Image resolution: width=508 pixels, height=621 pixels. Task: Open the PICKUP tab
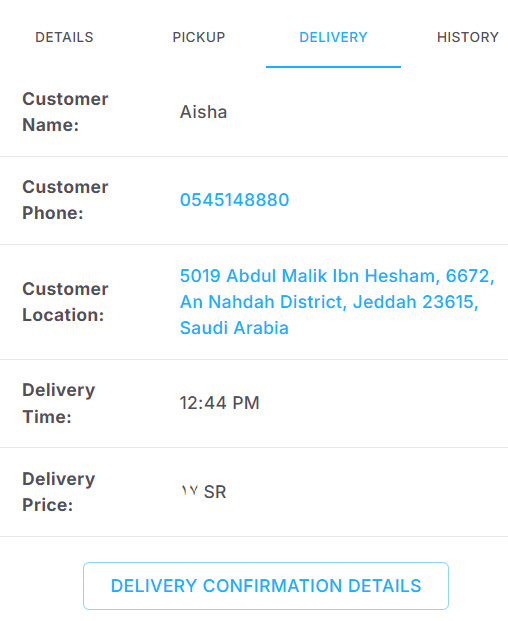[199, 37]
